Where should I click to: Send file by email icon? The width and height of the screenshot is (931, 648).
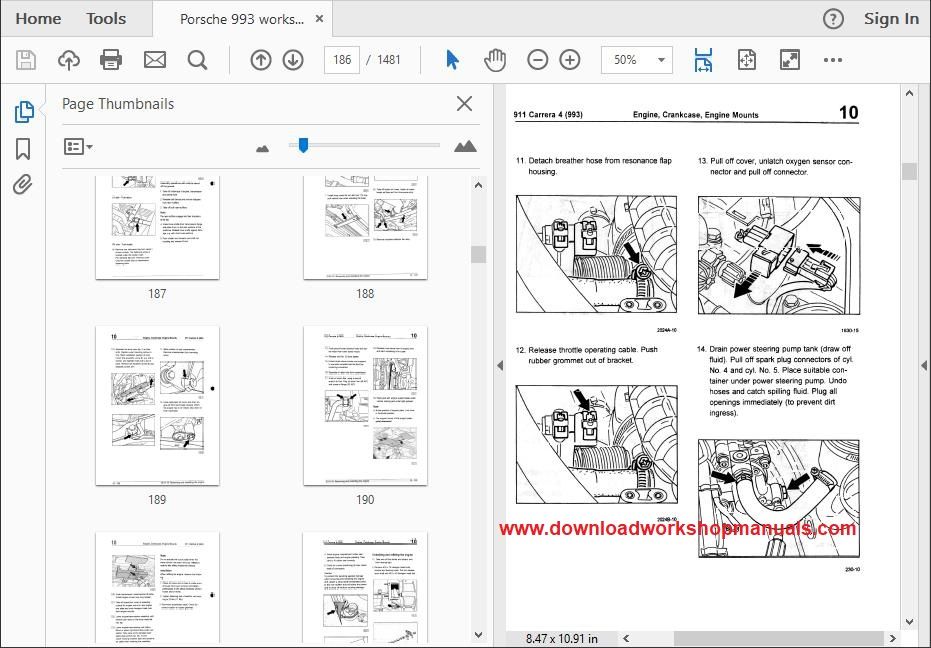tap(155, 60)
